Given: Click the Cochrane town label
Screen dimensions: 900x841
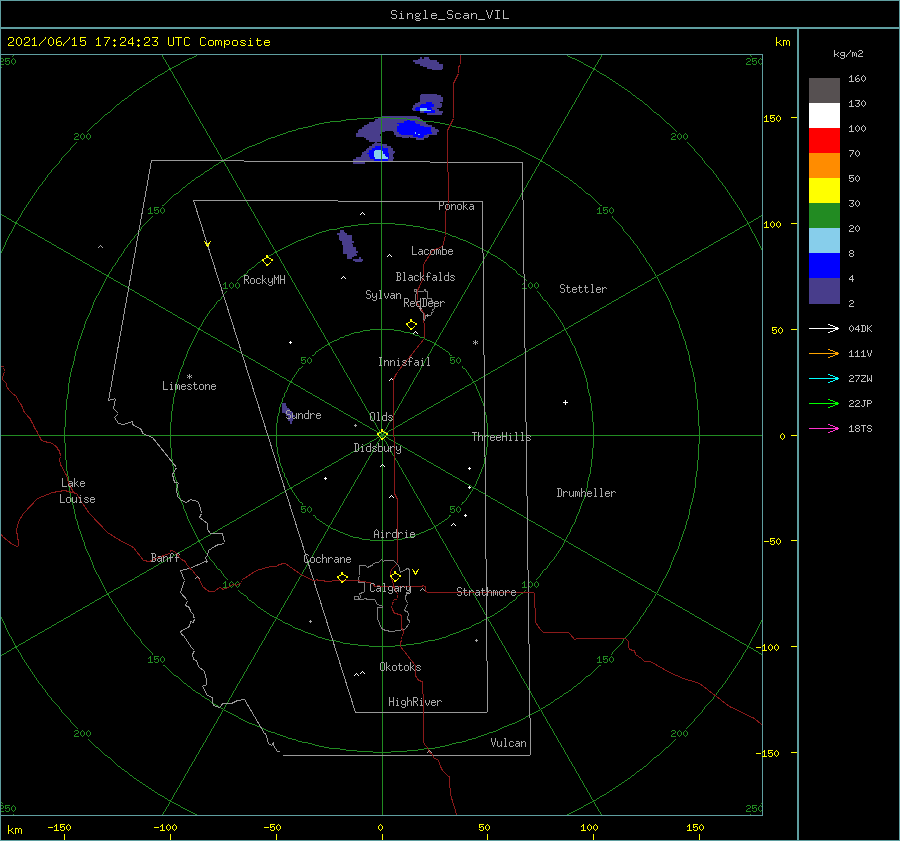Looking at the screenshot, I should [x=327, y=559].
